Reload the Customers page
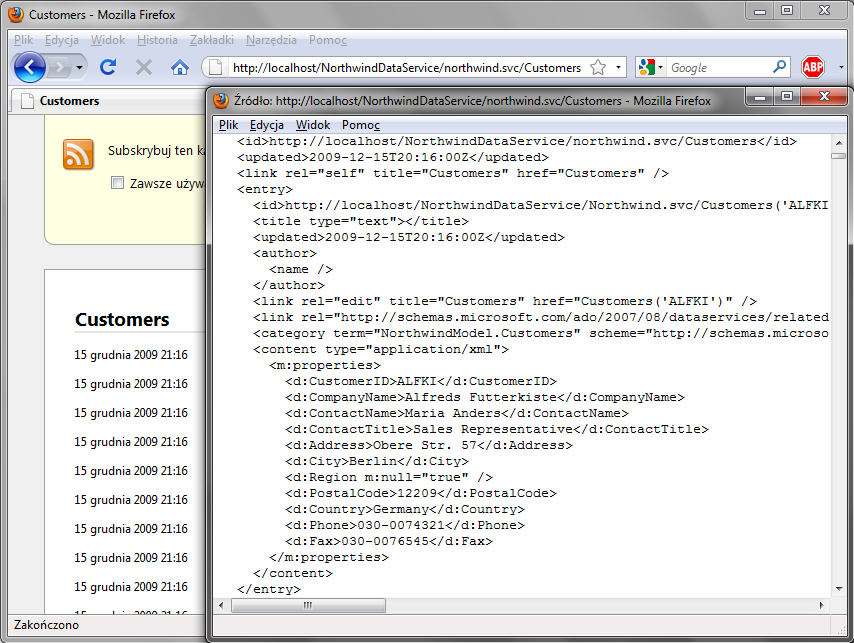This screenshot has width=854, height=643. 108,67
